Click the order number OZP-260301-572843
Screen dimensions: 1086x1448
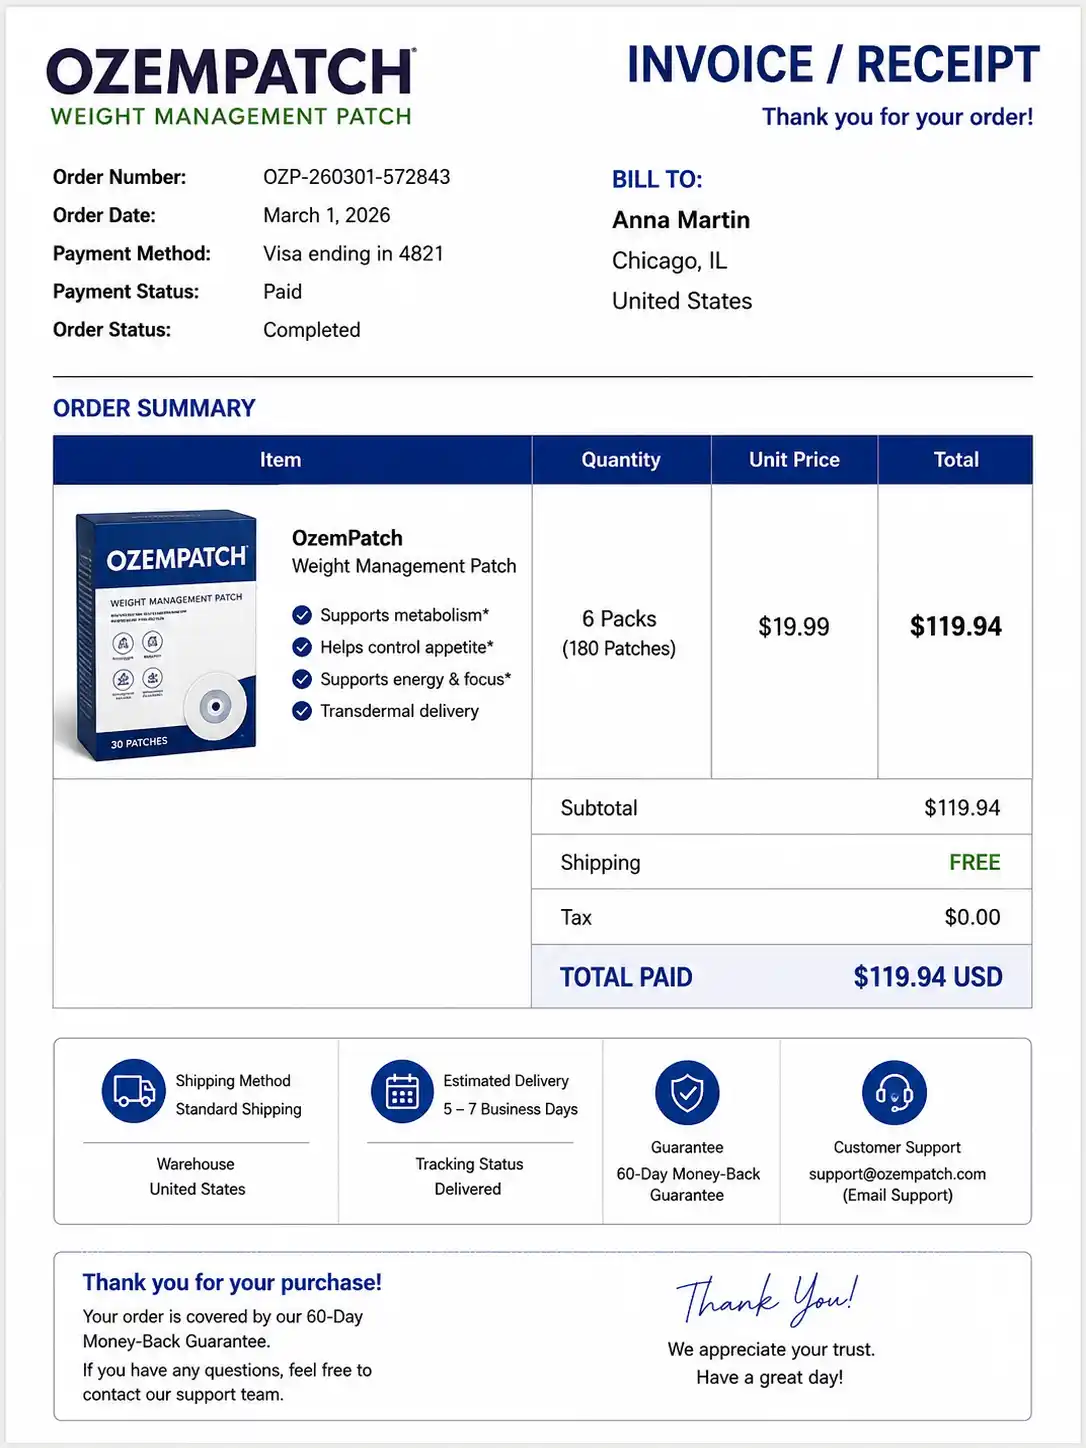[x=356, y=177]
